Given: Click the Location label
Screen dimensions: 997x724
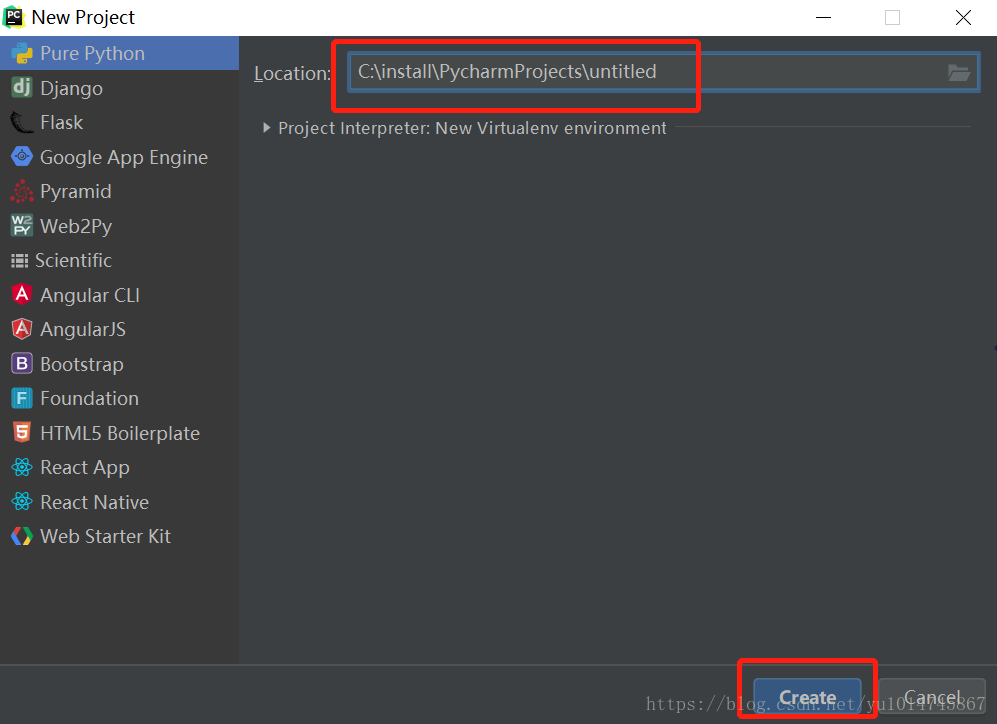Looking at the screenshot, I should tap(292, 73).
